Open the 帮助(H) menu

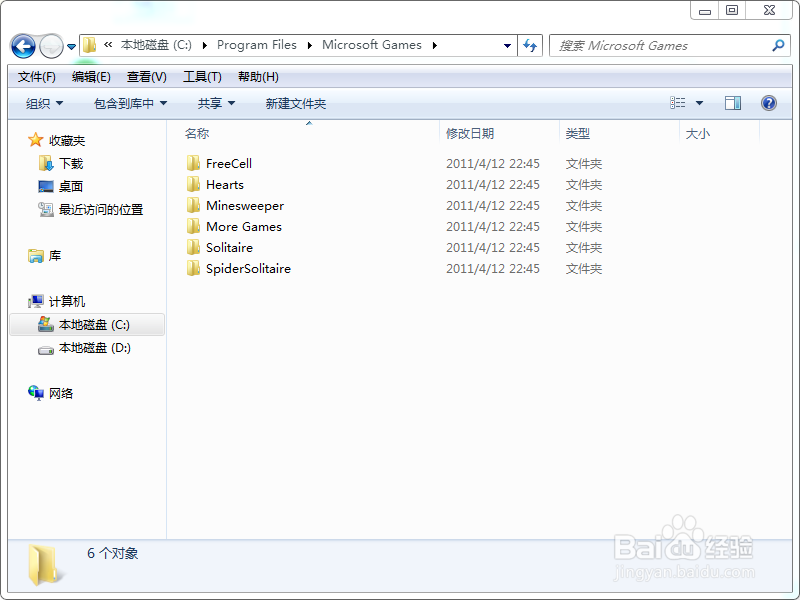tap(258, 77)
